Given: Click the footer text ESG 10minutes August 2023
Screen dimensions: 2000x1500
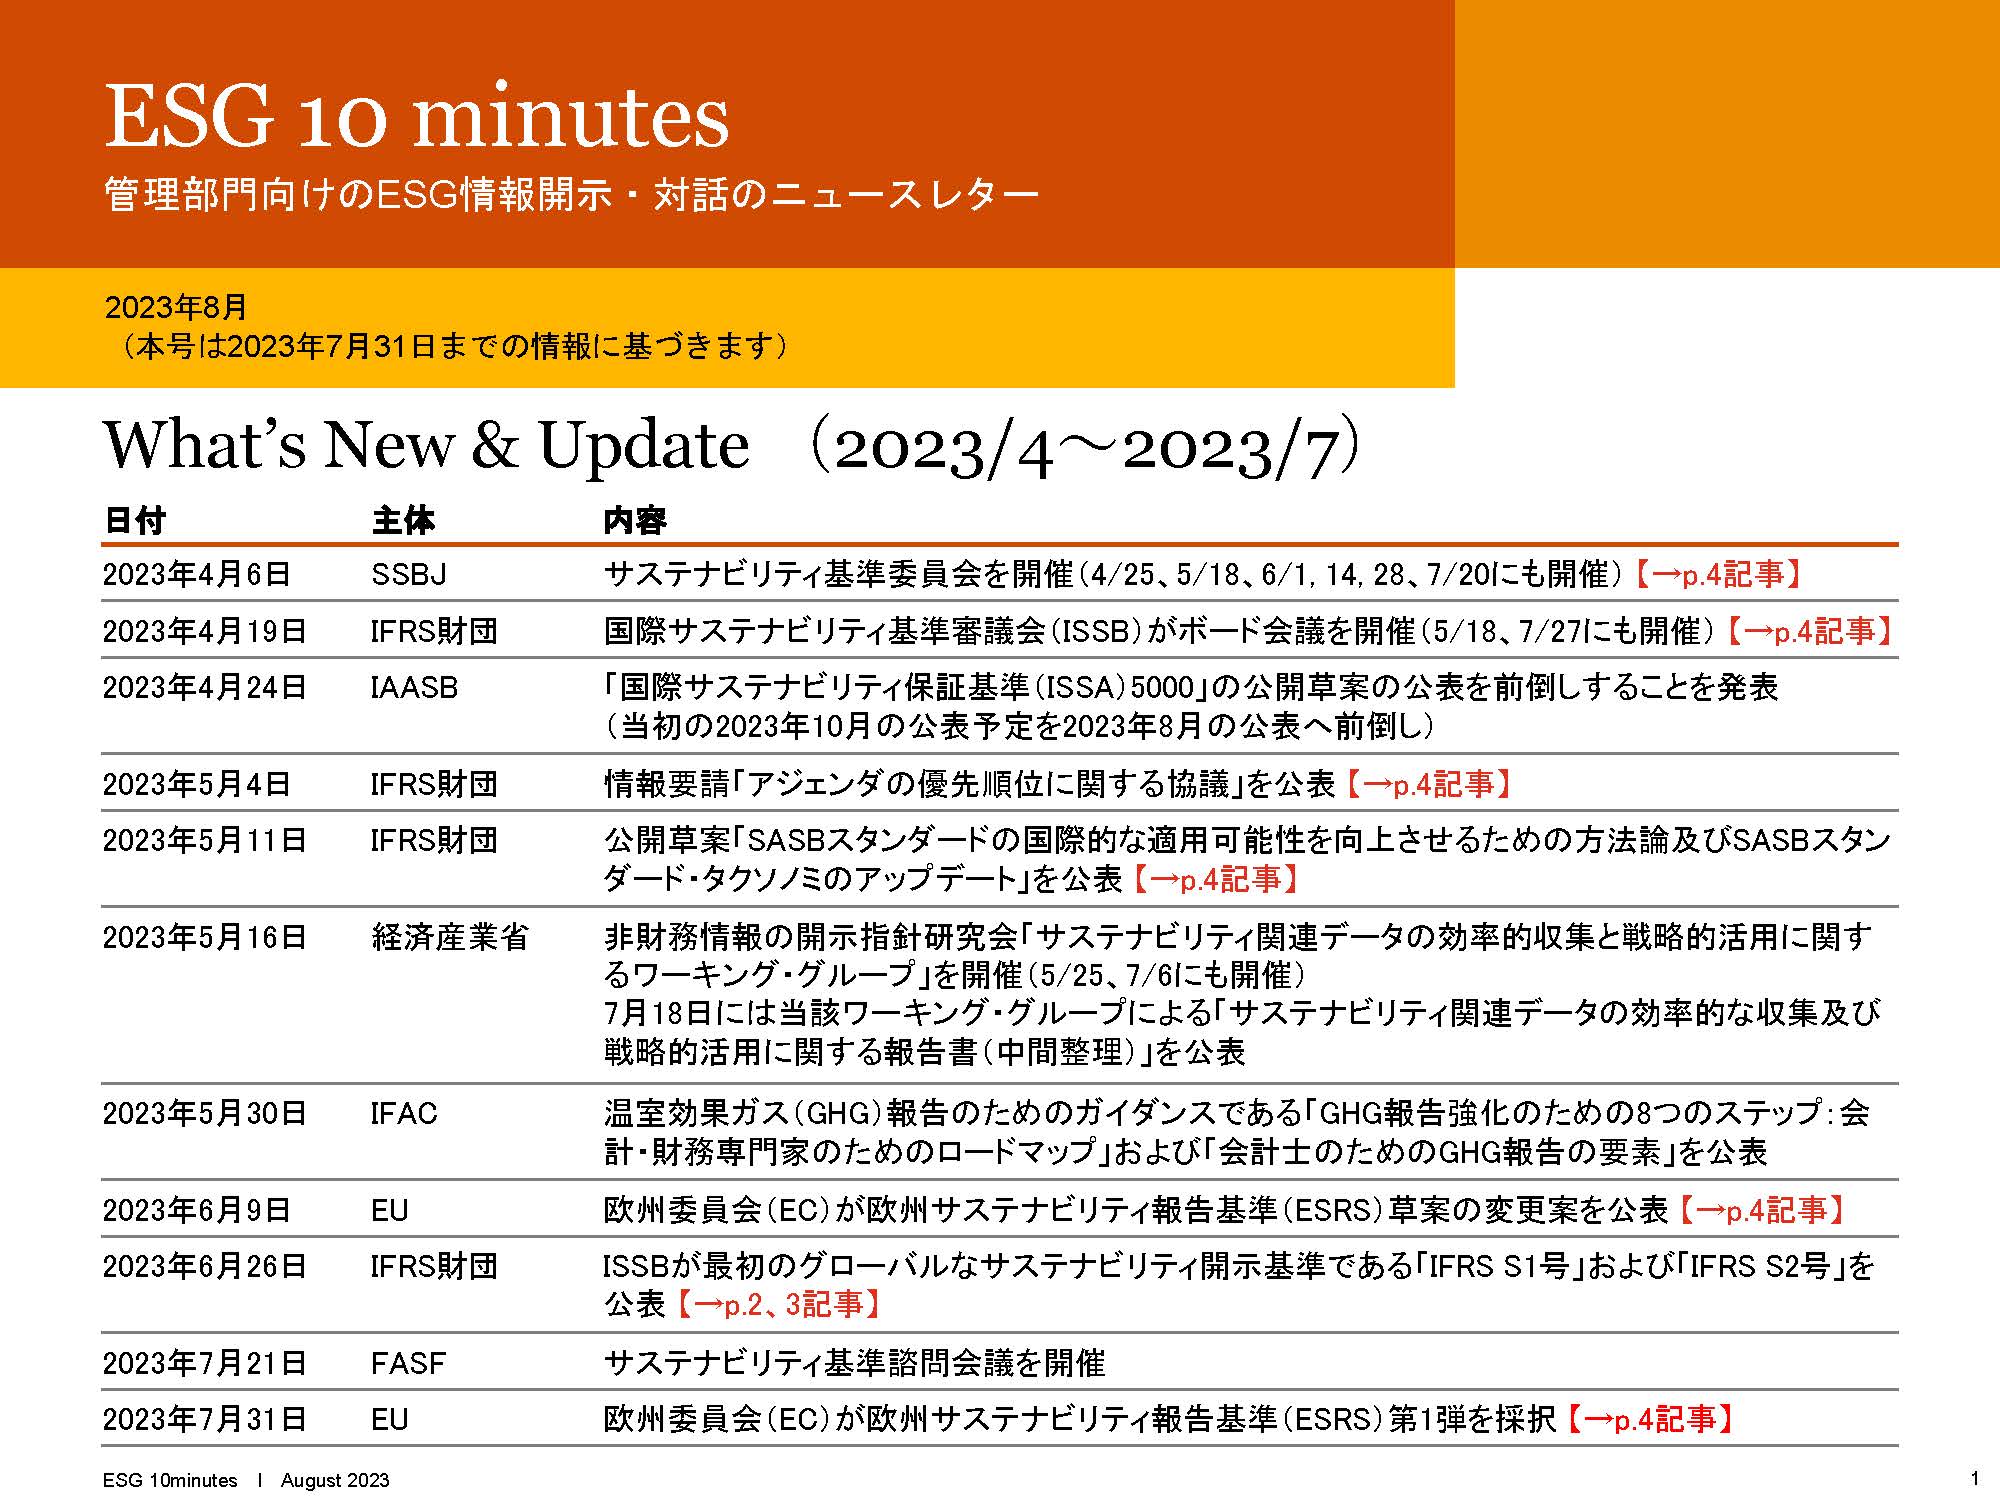Looking at the screenshot, I should pos(245,1480).
